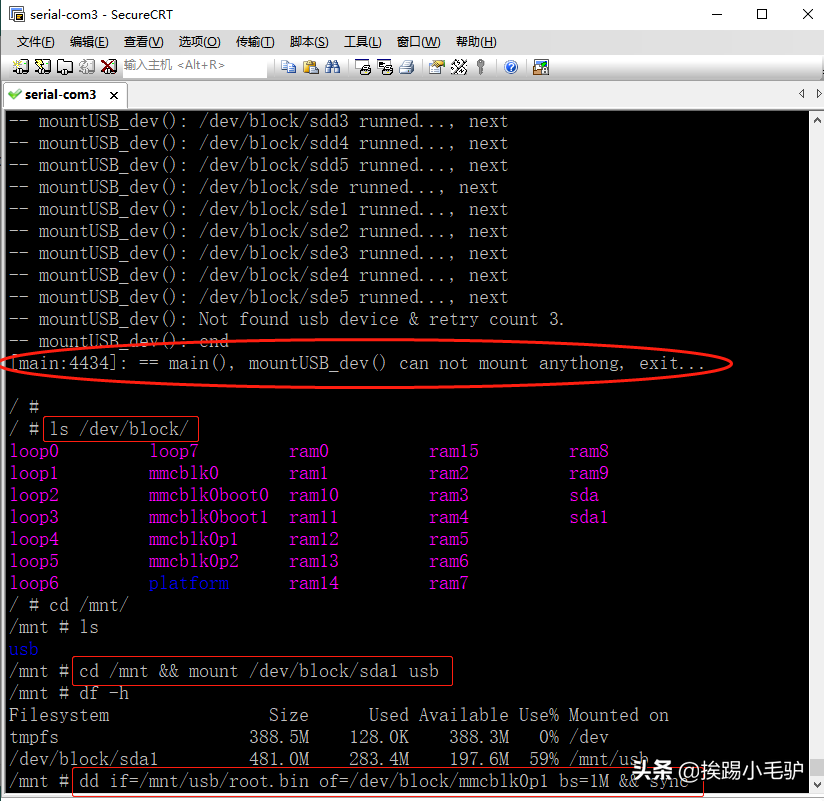Click the 'loop7' device entry

pyautogui.click(x=174, y=451)
